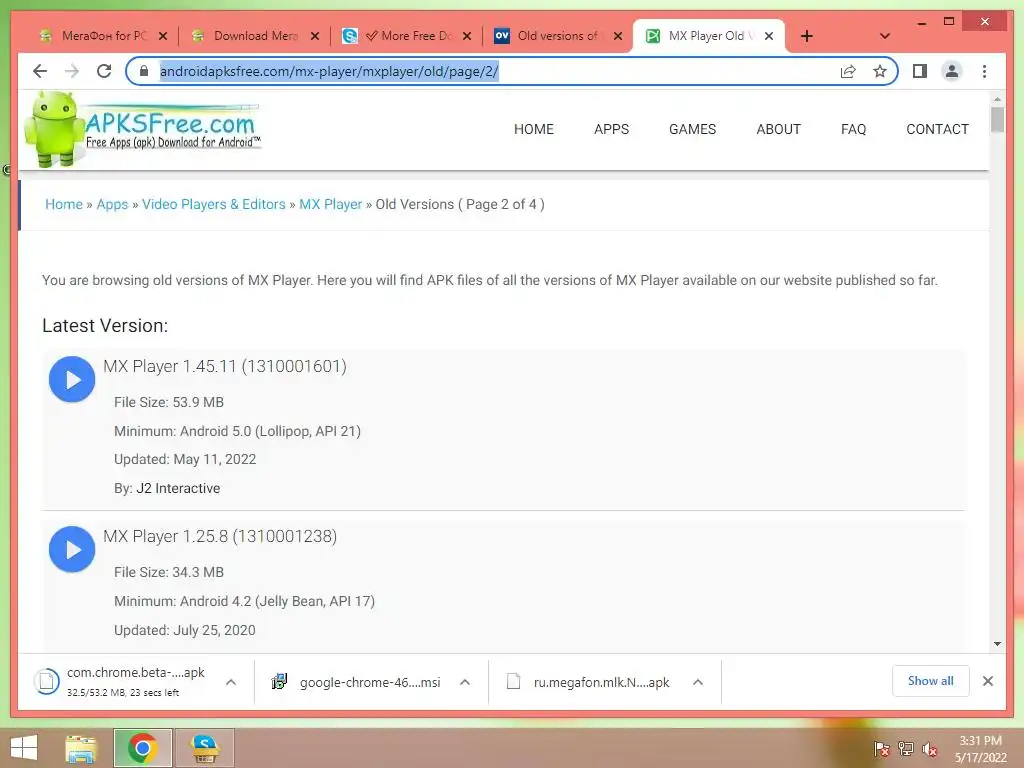The width and height of the screenshot is (1024, 768).
Task: Expand ru.megafon.mlk apk options chevron
Action: pyautogui.click(x=697, y=682)
